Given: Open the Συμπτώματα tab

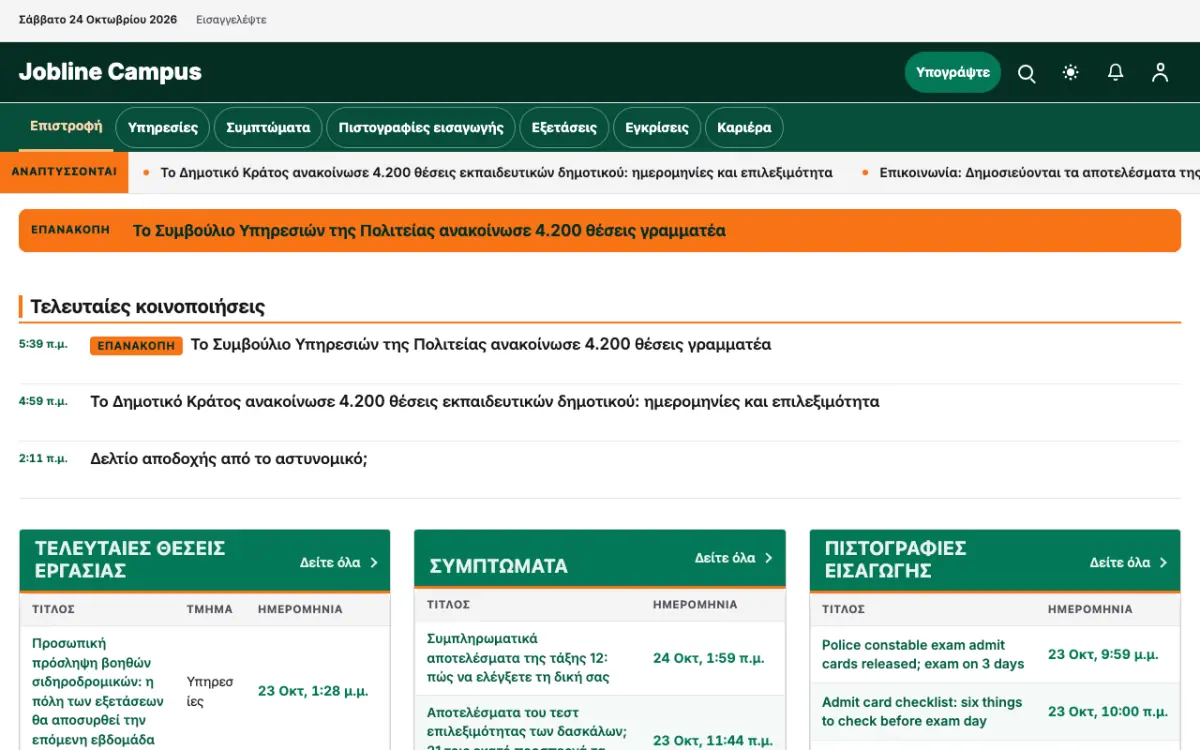Looking at the screenshot, I should tap(268, 128).
